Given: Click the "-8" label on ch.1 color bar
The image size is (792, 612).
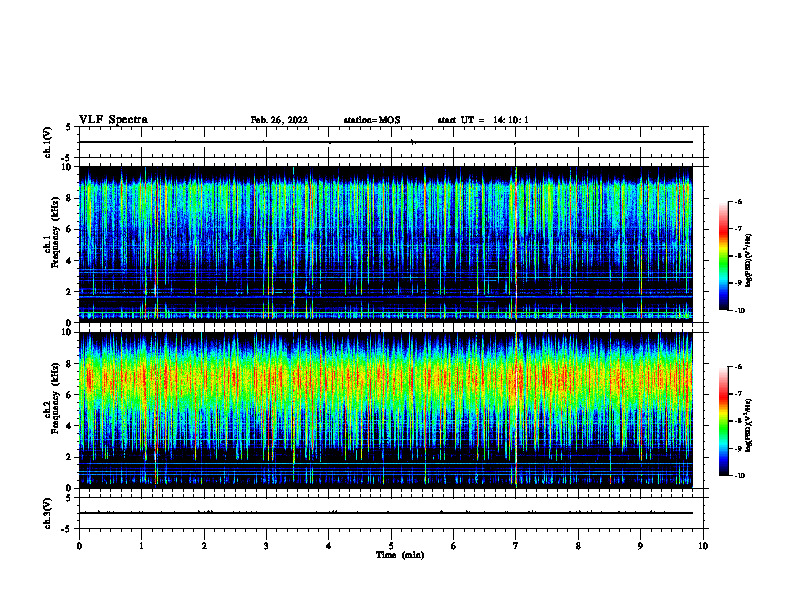Looking at the screenshot, I should click(x=737, y=256).
